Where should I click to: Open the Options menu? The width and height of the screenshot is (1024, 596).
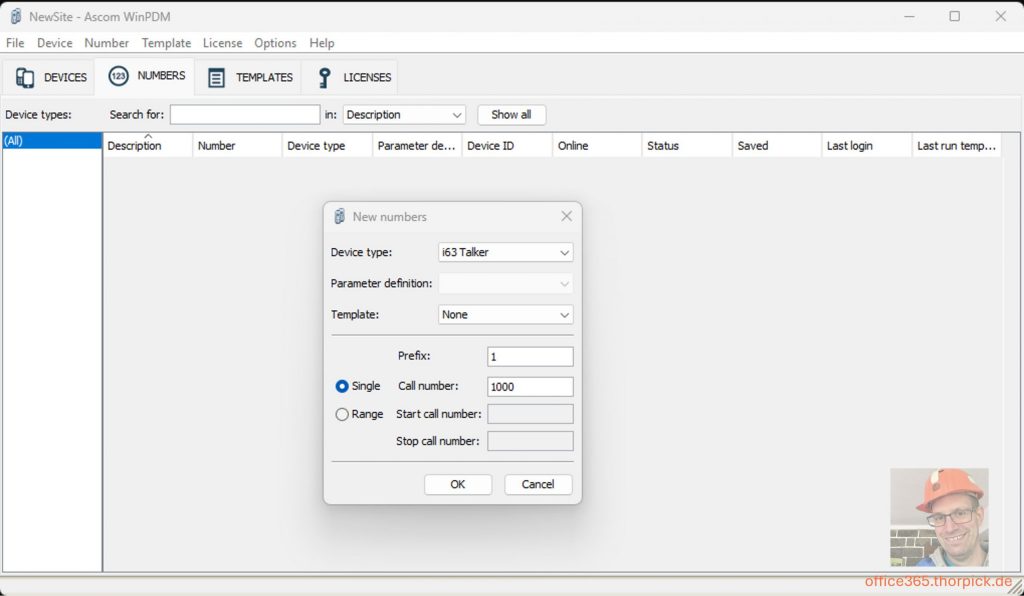click(275, 43)
